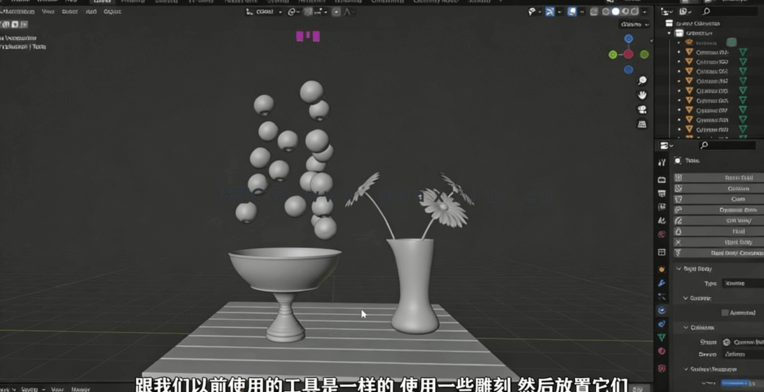The image size is (764, 392).
Task: Open the View Layer properties tab
Action: tap(661, 207)
